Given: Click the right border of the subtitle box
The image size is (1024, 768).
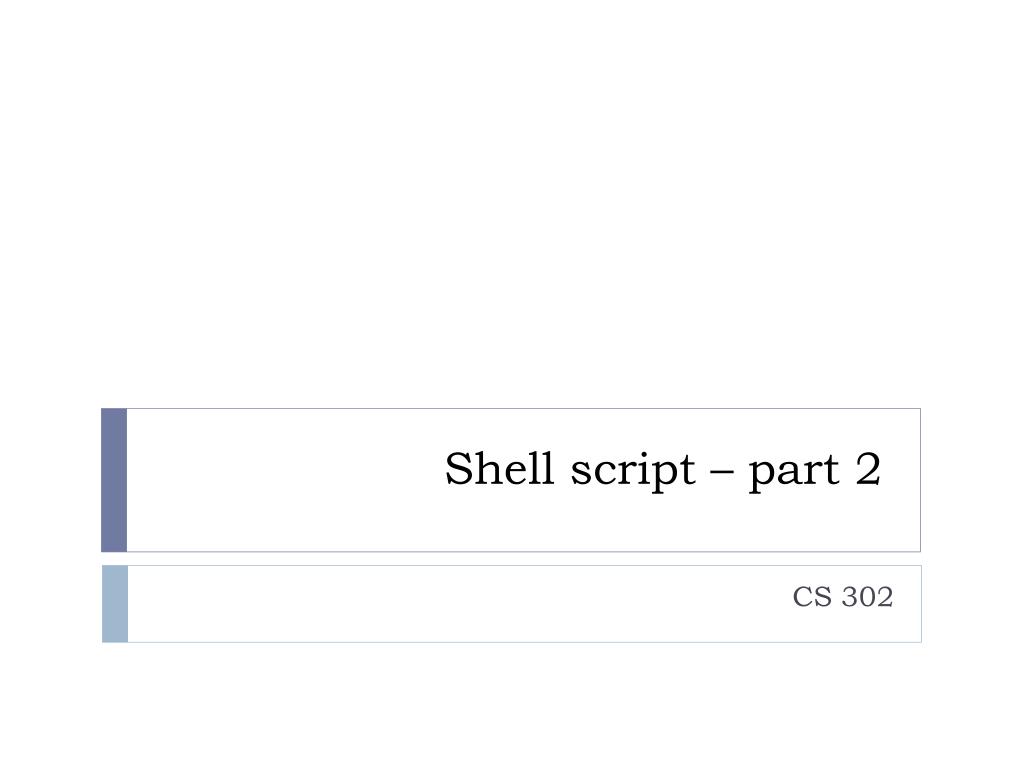Looking at the screenshot, I should (x=921, y=604).
